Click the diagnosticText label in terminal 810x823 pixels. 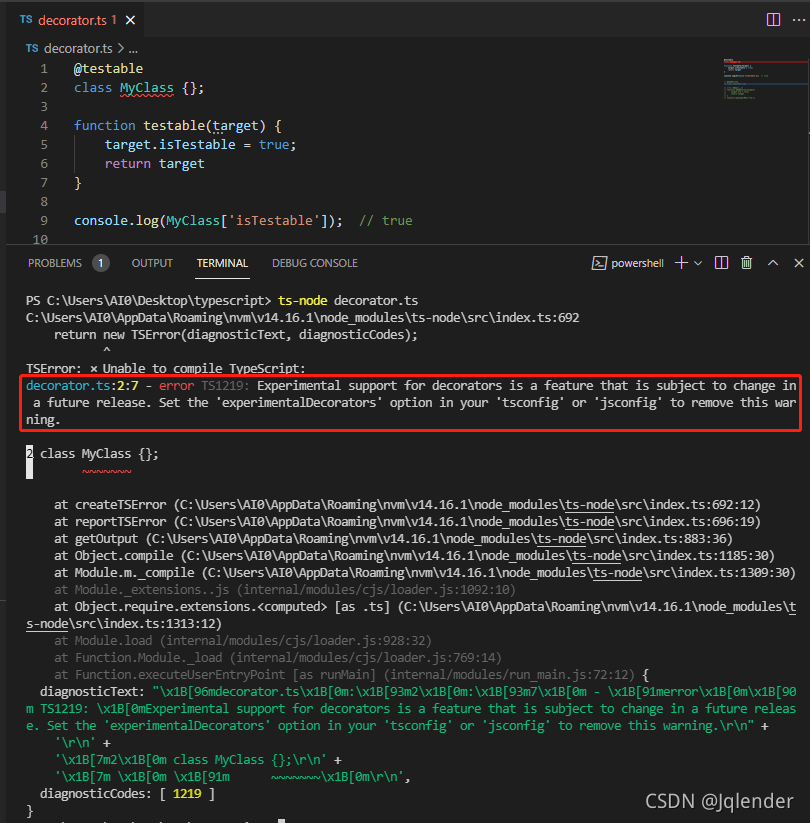click(x=92, y=692)
